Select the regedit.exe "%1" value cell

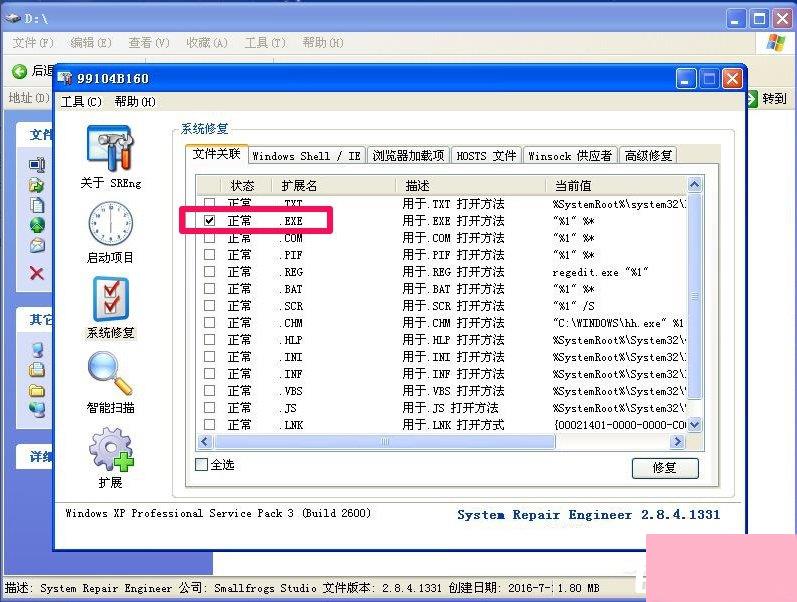(600, 272)
